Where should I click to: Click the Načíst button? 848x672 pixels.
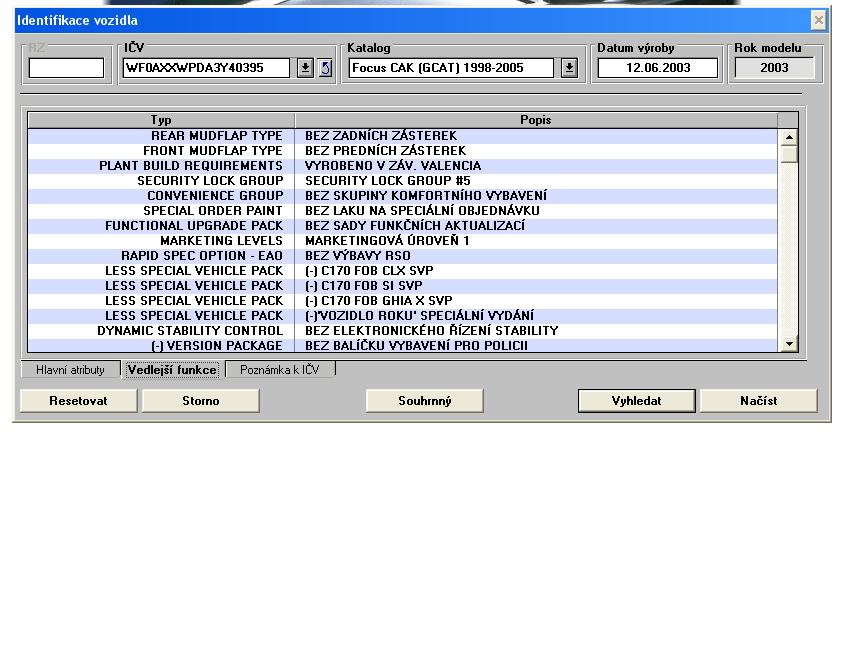point(758,401)
